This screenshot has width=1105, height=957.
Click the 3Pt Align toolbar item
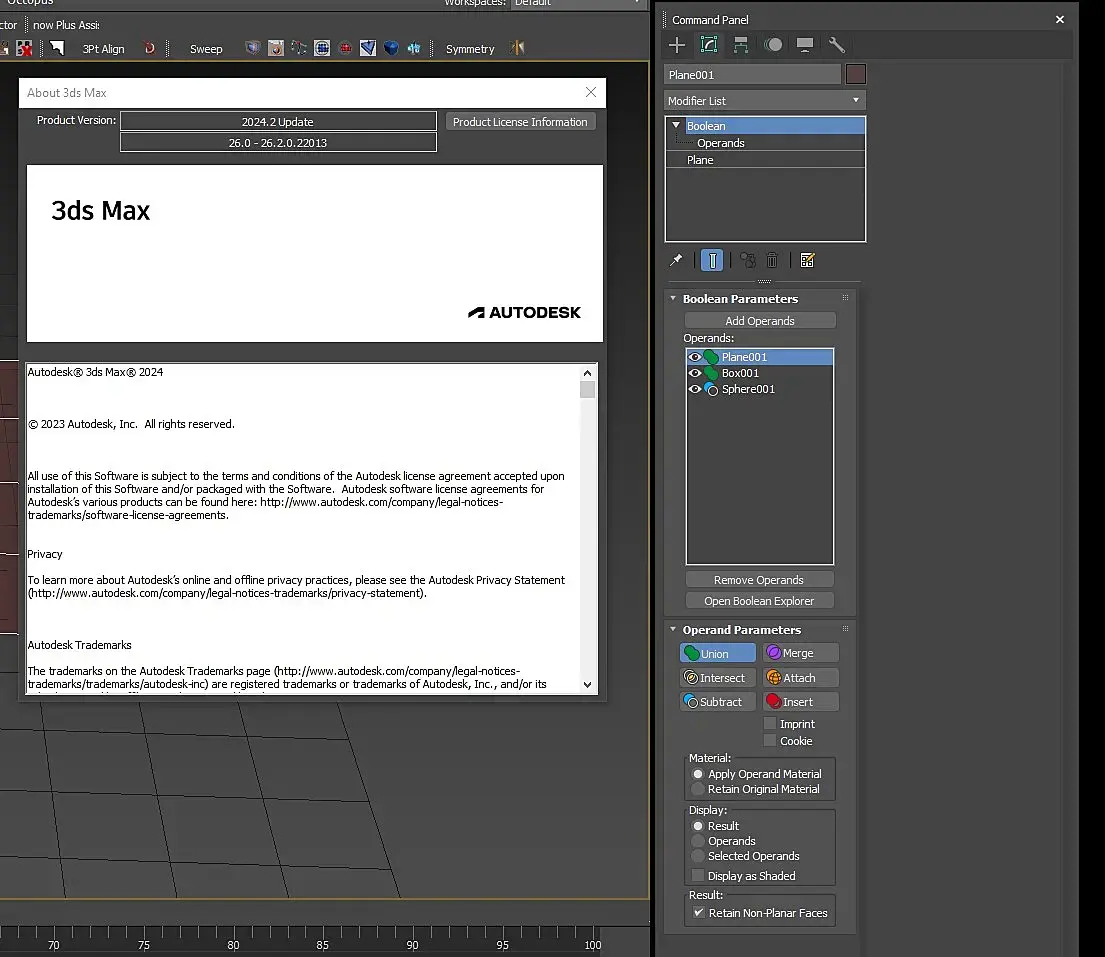coord(103,49)
